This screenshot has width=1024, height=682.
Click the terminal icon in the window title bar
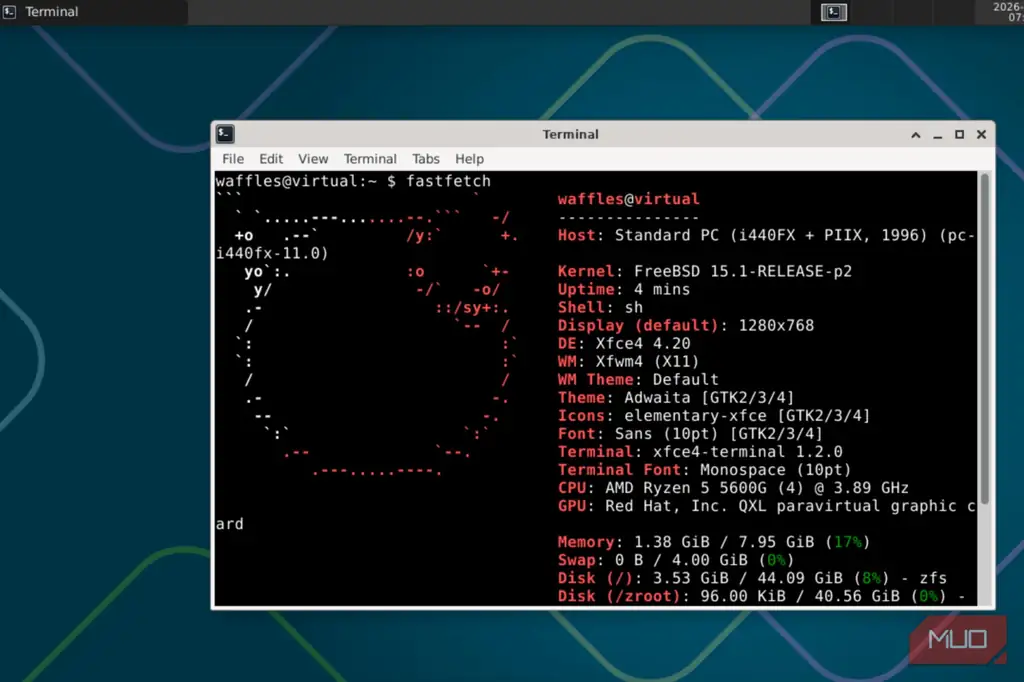225,134
